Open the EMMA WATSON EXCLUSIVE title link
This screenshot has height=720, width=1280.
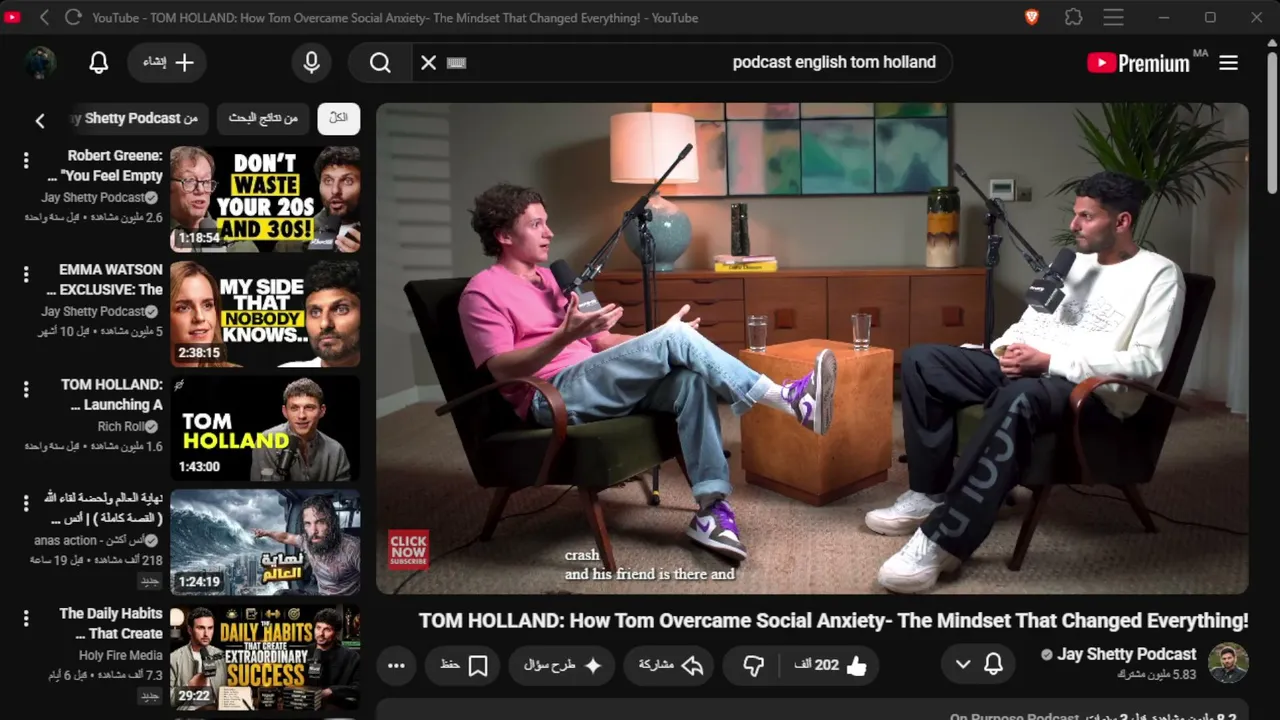tap(104, 280)
